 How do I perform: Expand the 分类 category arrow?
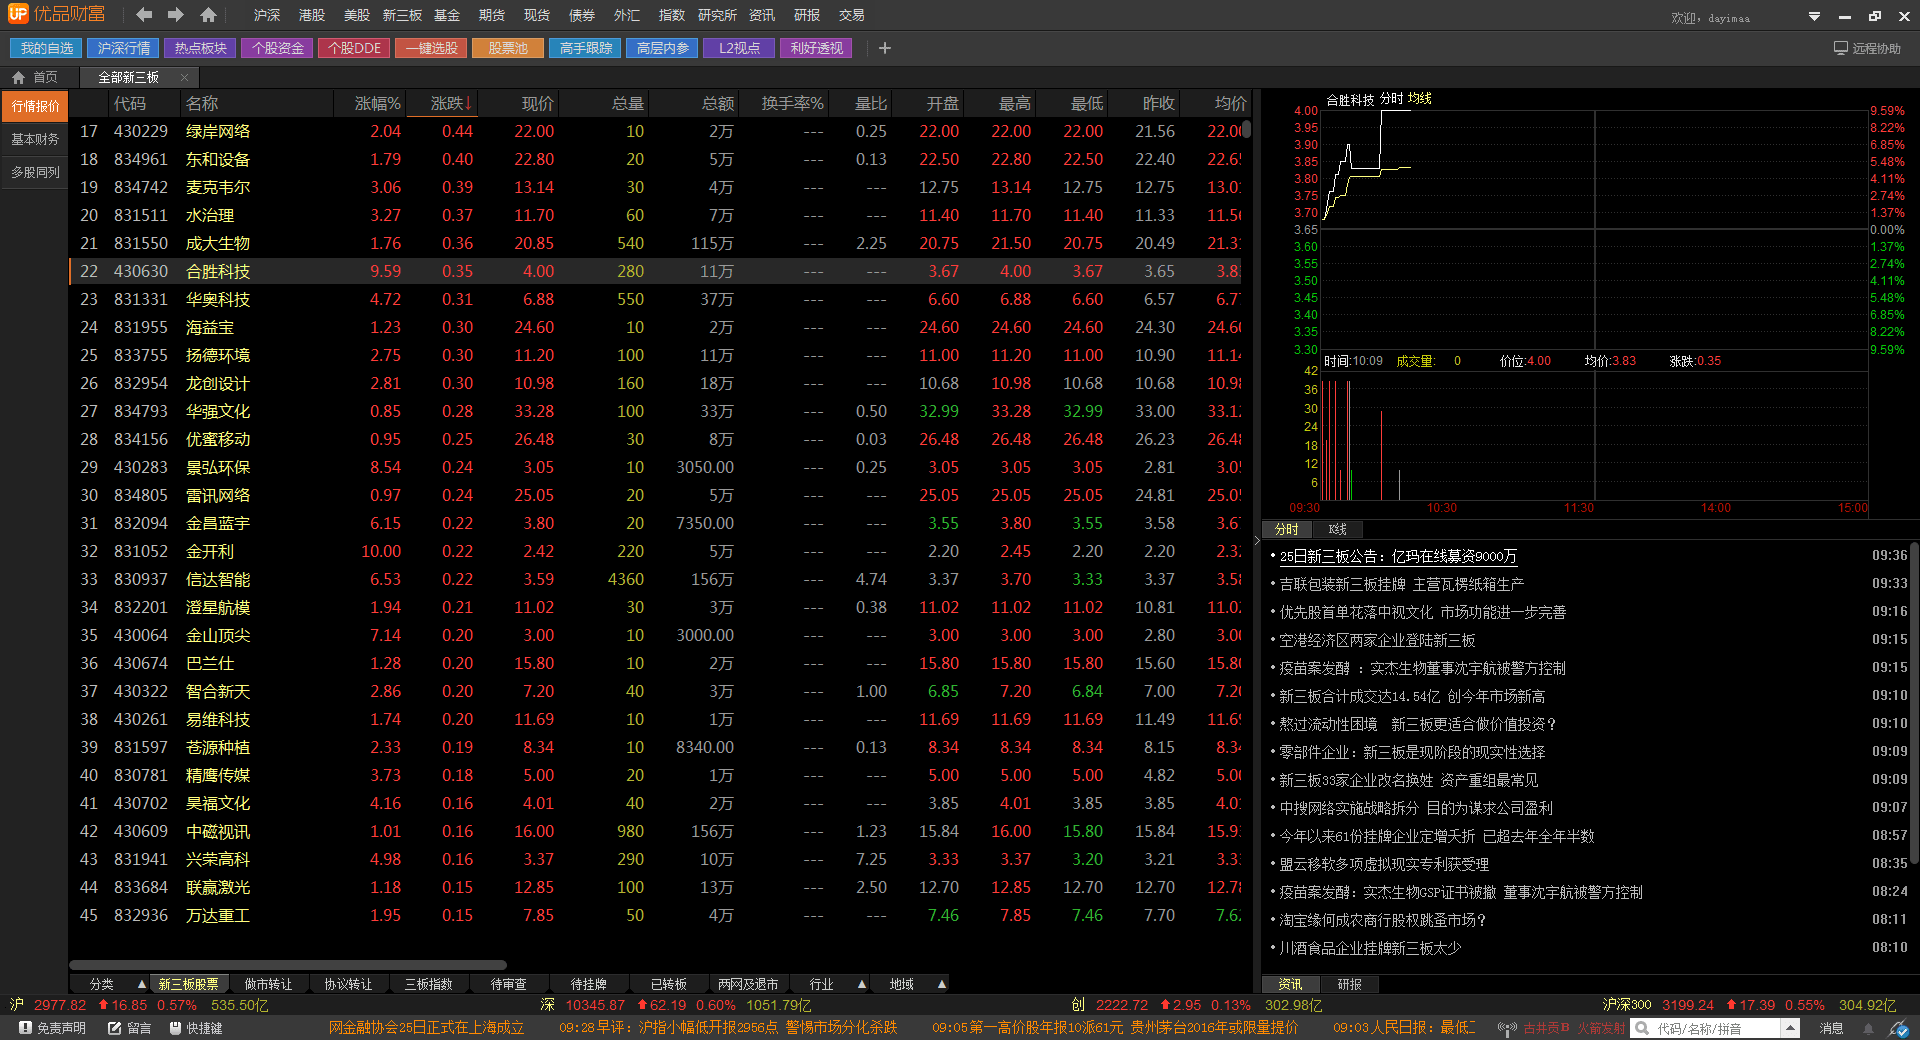[x=142, y=984]
